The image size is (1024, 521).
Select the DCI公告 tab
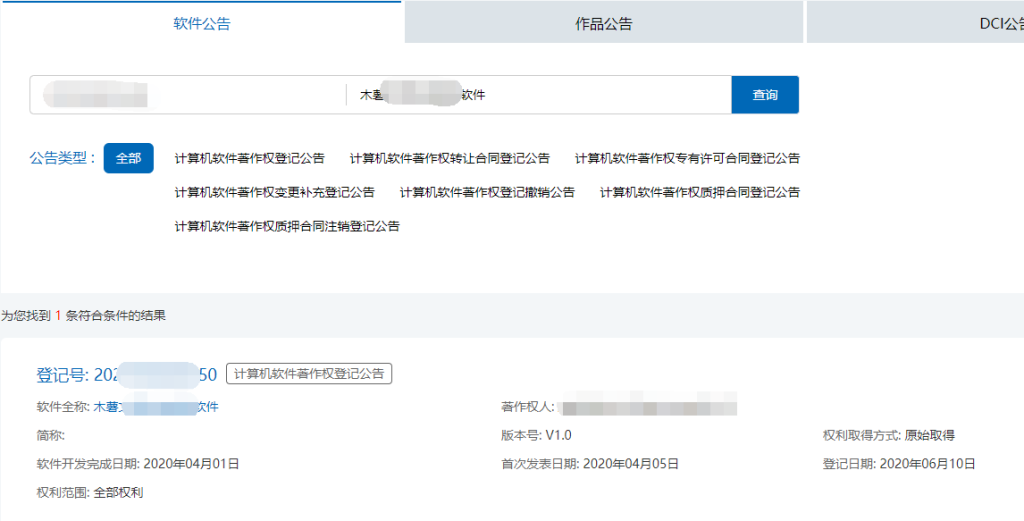click(1000, 23)
